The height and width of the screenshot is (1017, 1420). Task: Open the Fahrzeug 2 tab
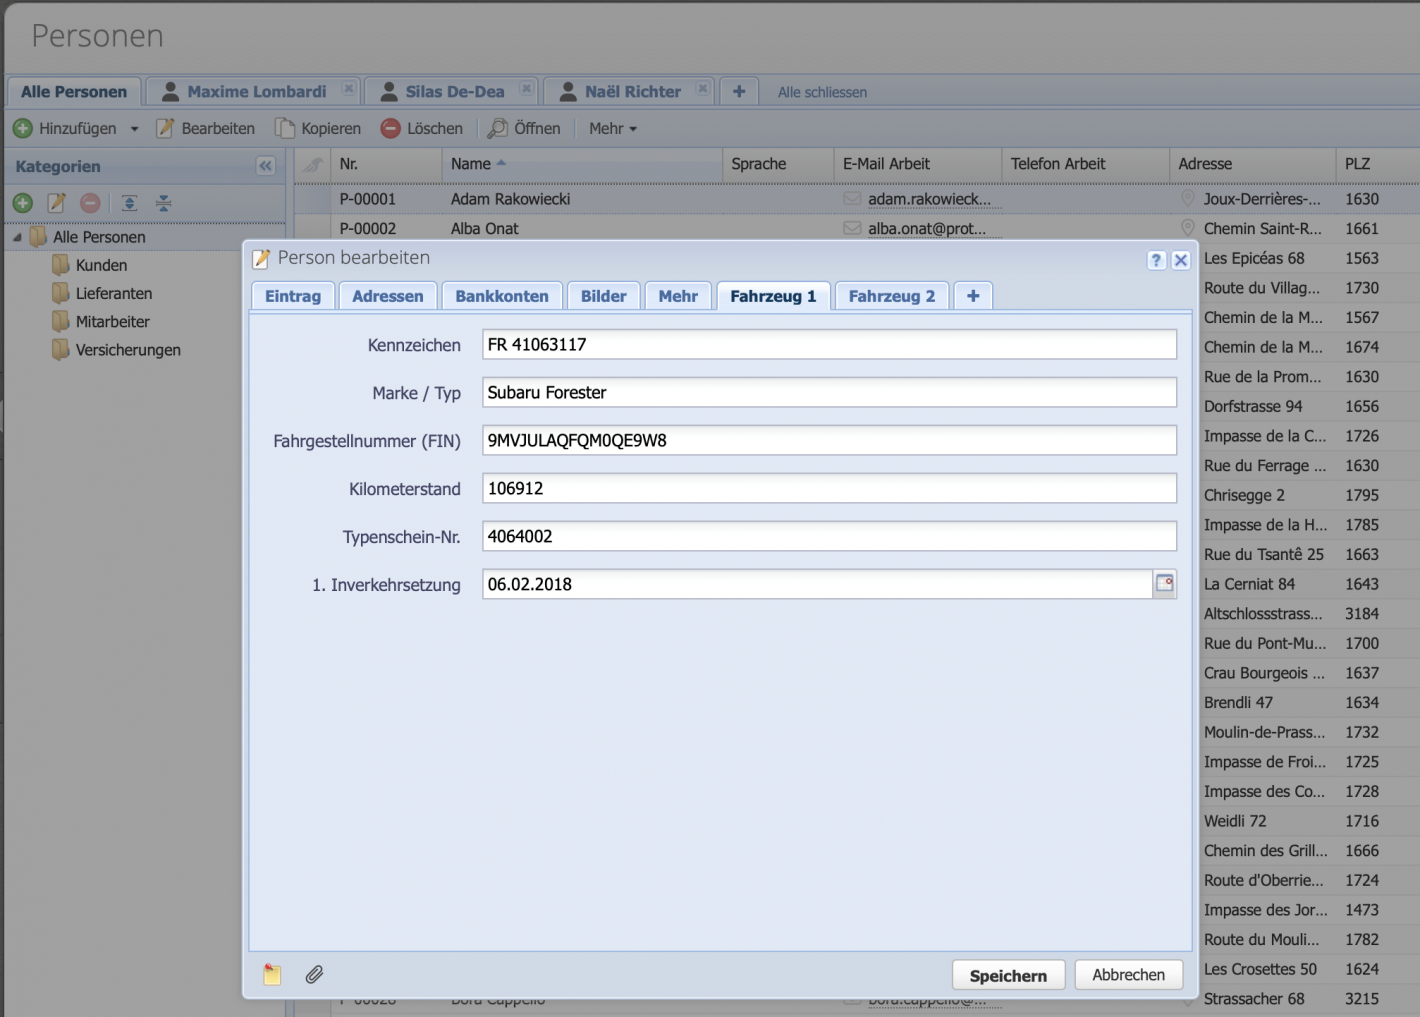coord(891,295)
